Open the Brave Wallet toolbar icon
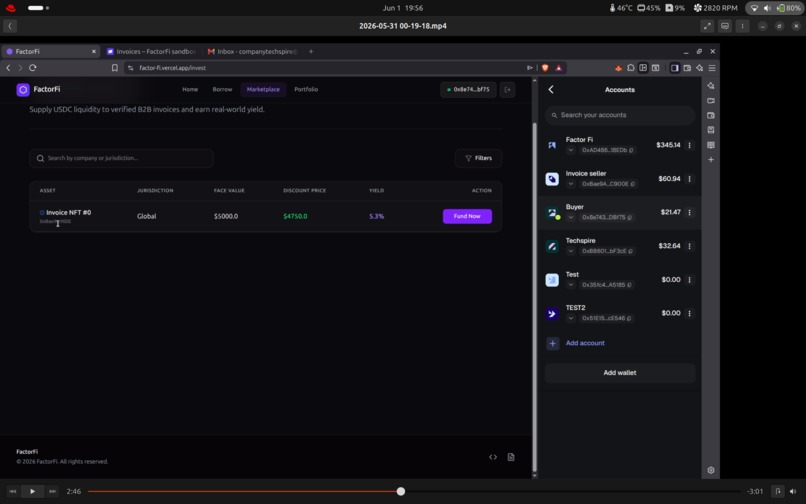The height and width of the screenshot is (504, 806). click(x=687, y=68)
